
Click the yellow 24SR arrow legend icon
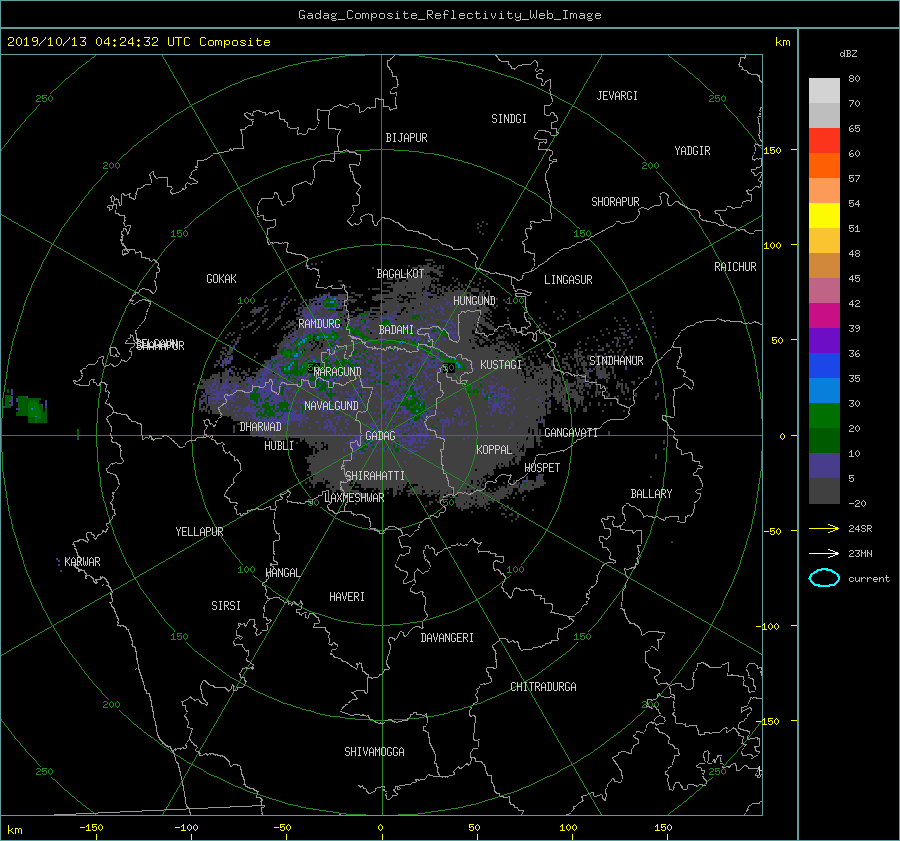(x=824, y=528)
